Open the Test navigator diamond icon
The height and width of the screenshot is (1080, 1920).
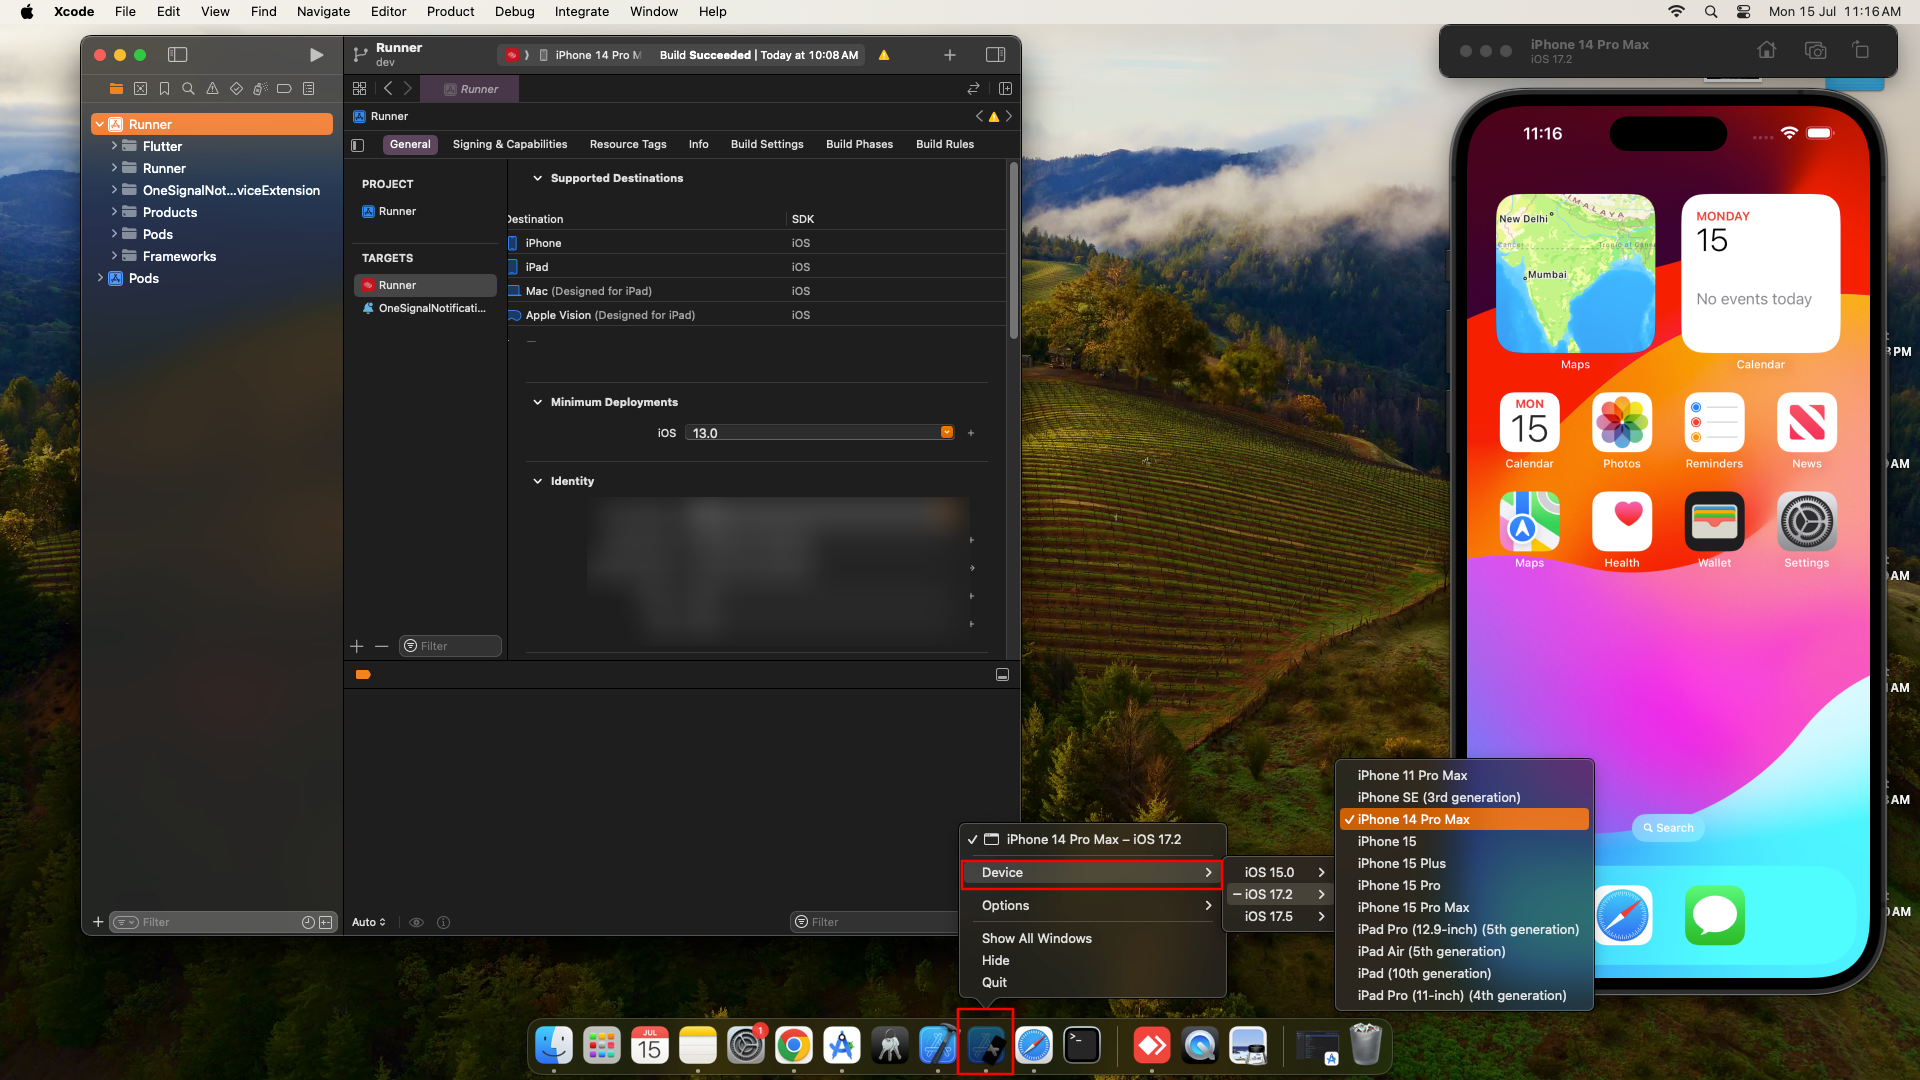click(236, 88)
